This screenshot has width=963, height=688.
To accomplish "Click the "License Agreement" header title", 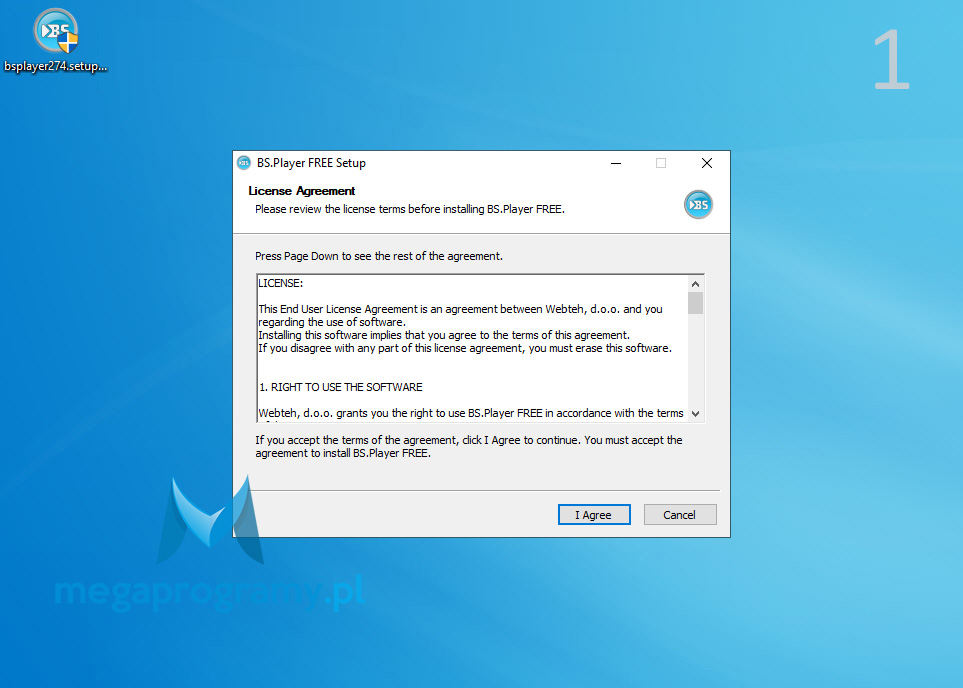I will (x=302, y=191).
